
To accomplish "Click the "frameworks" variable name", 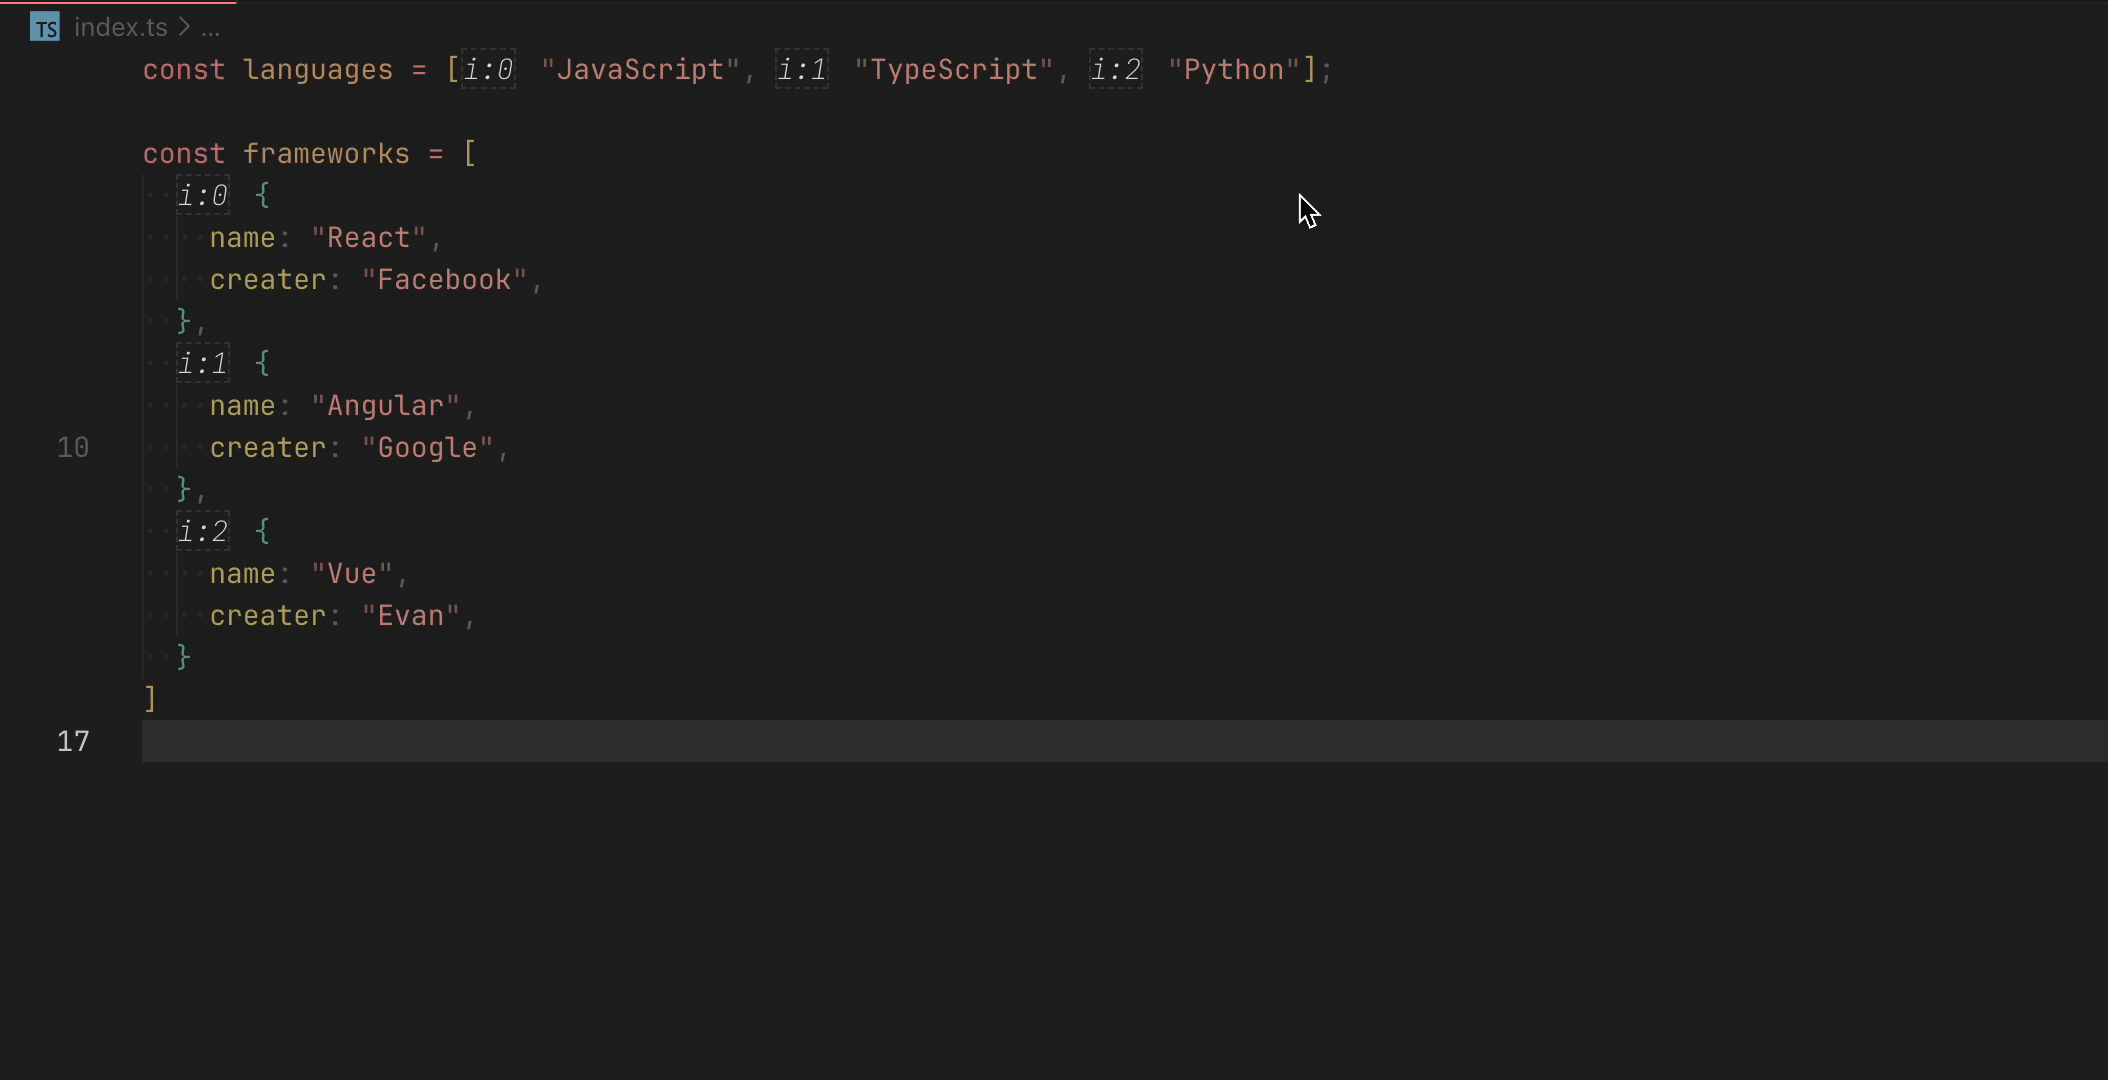I will 326,153.
